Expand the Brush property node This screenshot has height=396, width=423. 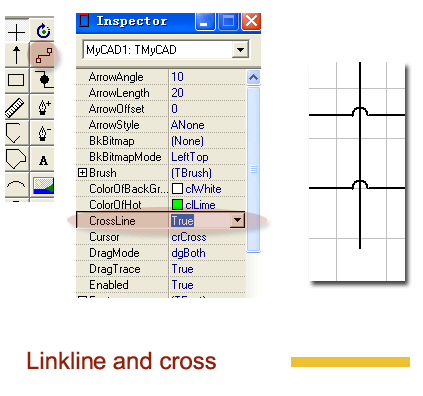(82, 173)
